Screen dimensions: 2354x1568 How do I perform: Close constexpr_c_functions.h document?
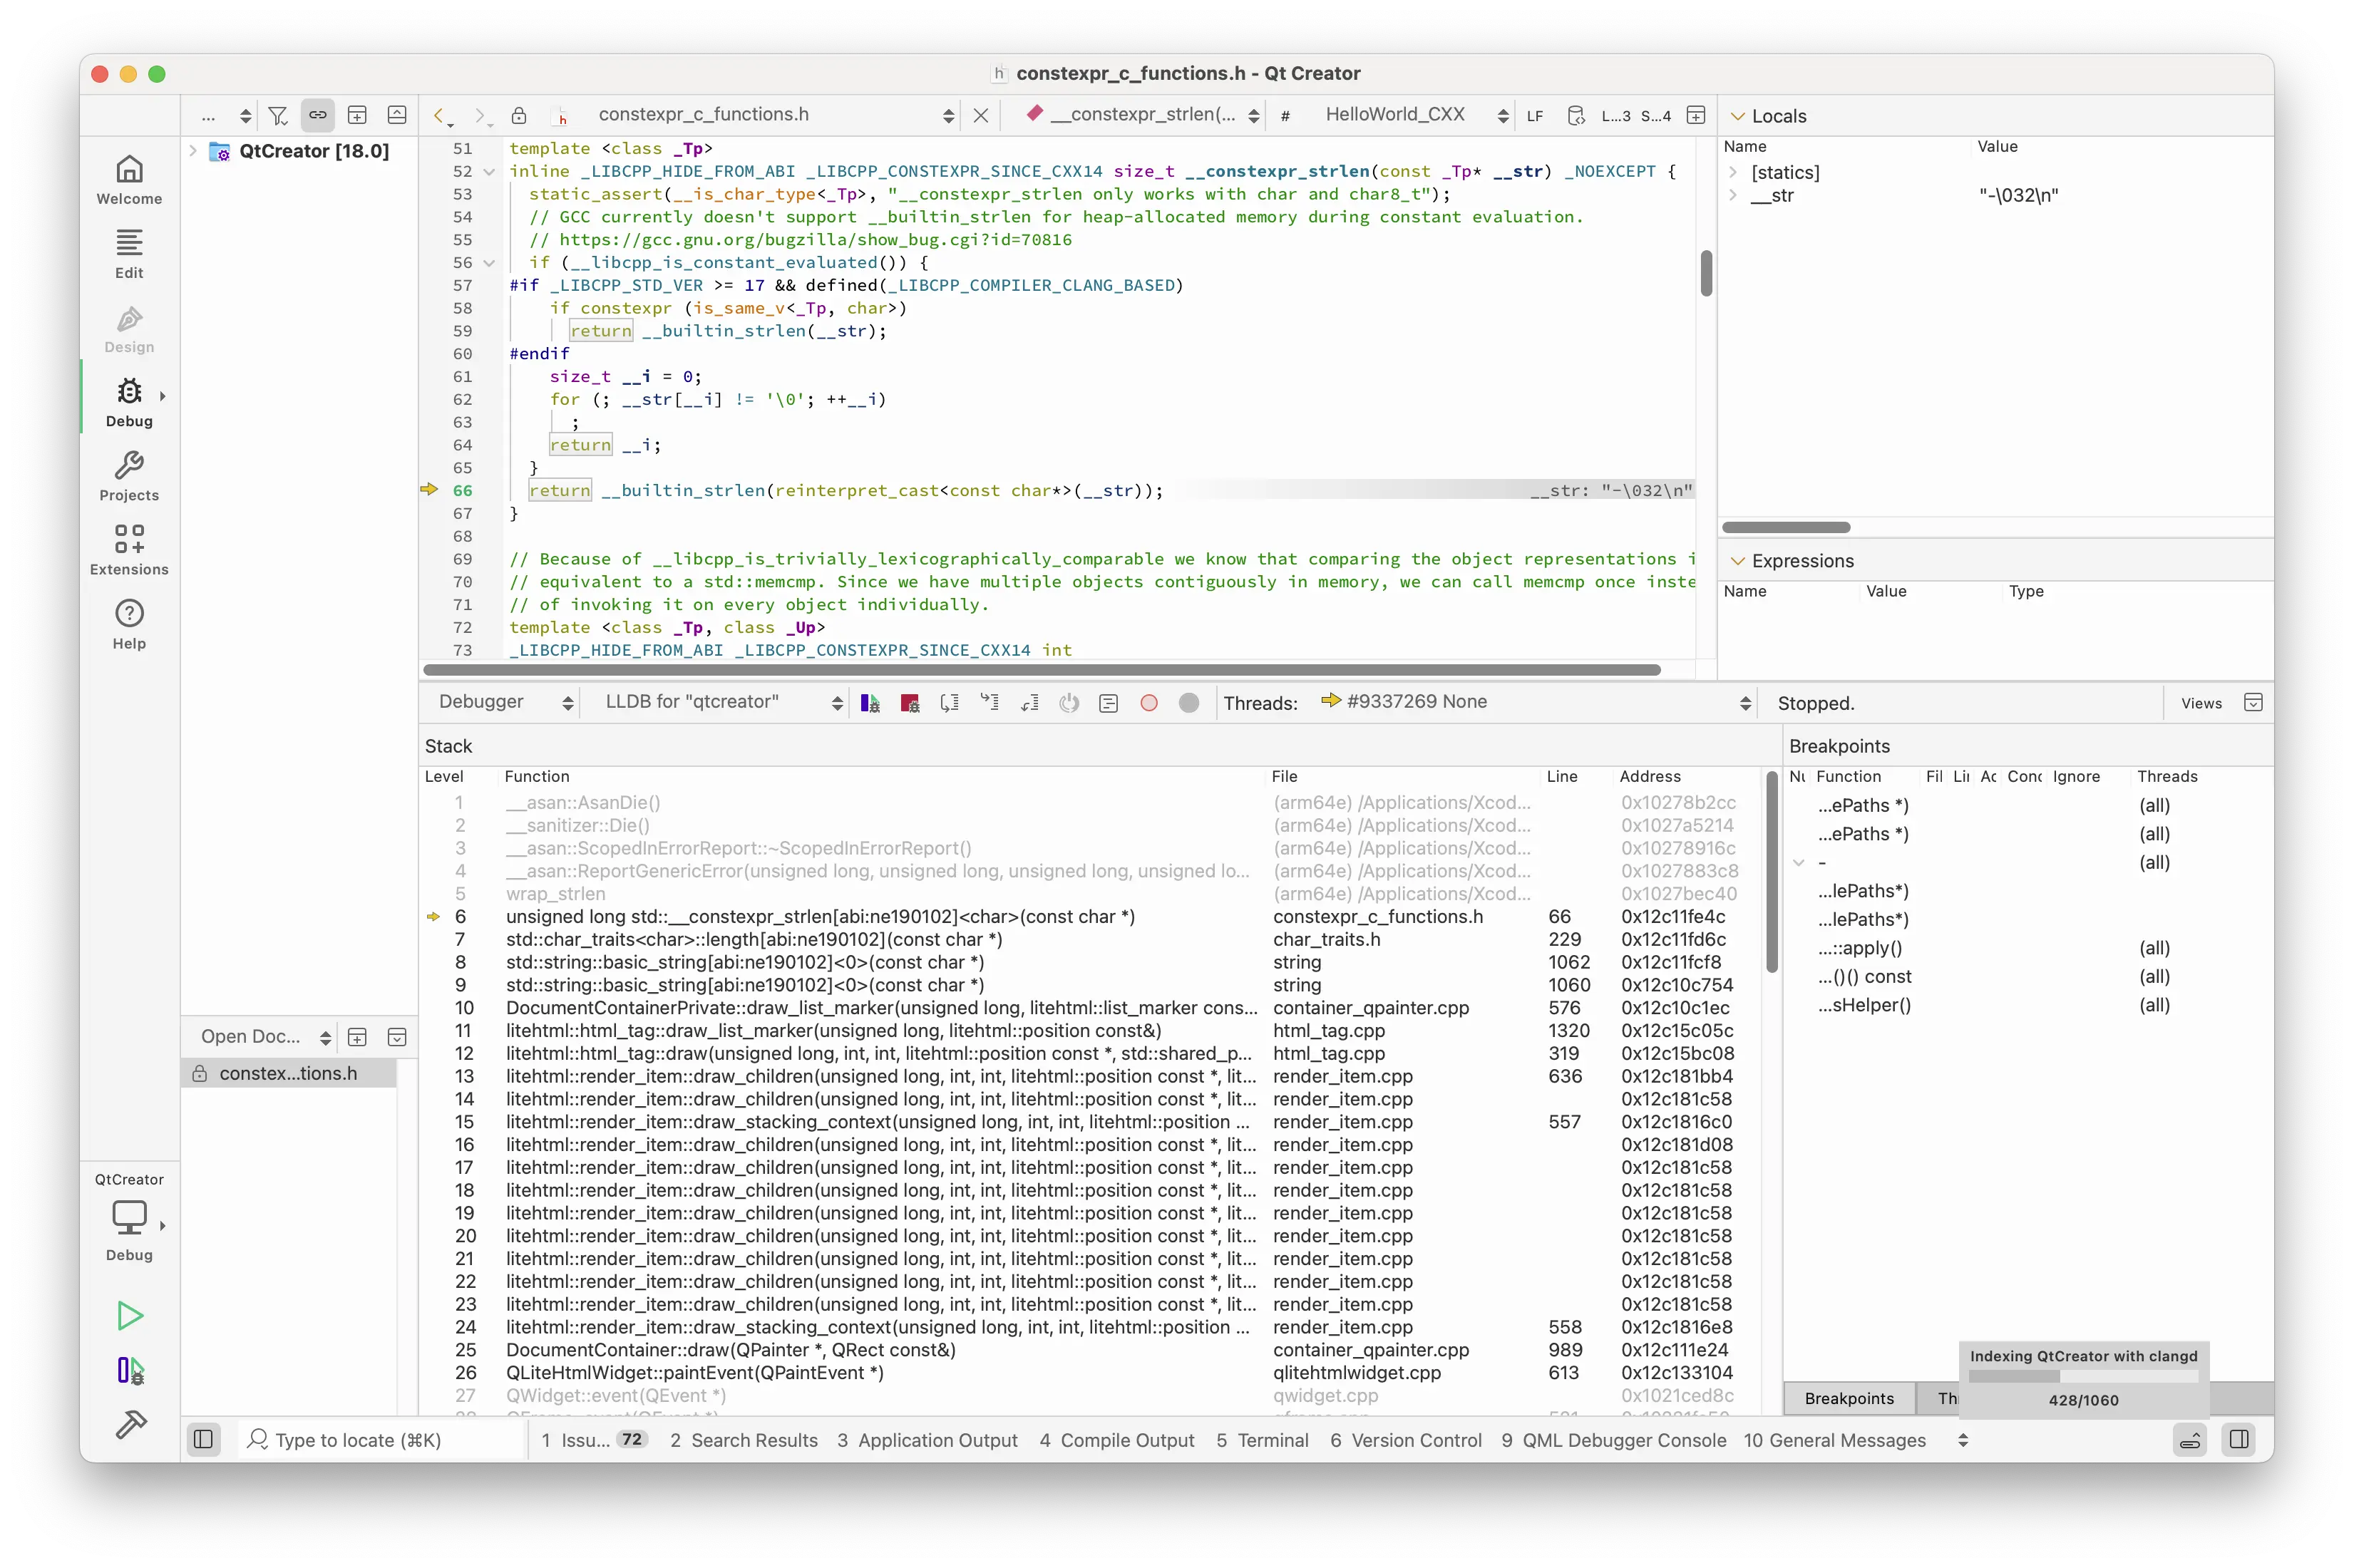click(x=981, y=116)
